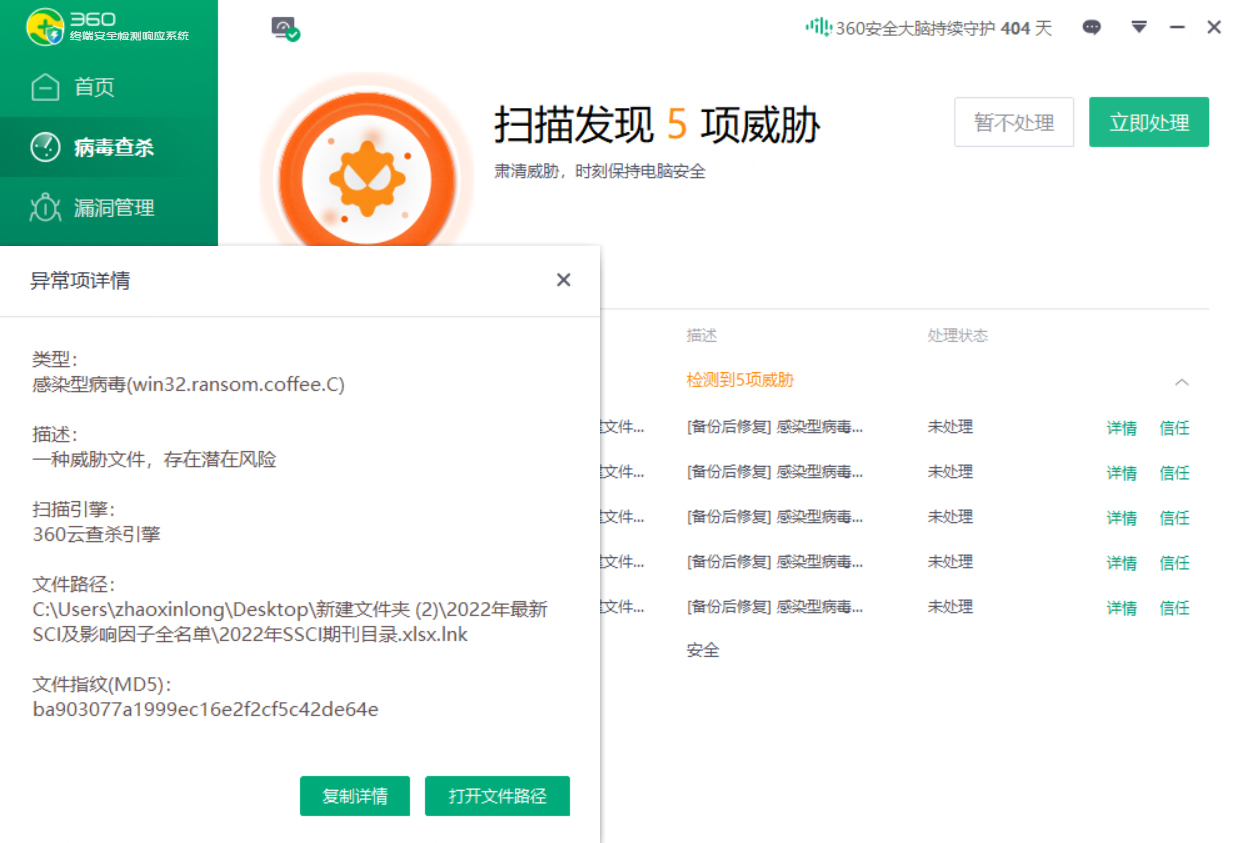
Task: Click the 360 security brain waveform icon
Action: pos(818,28)
